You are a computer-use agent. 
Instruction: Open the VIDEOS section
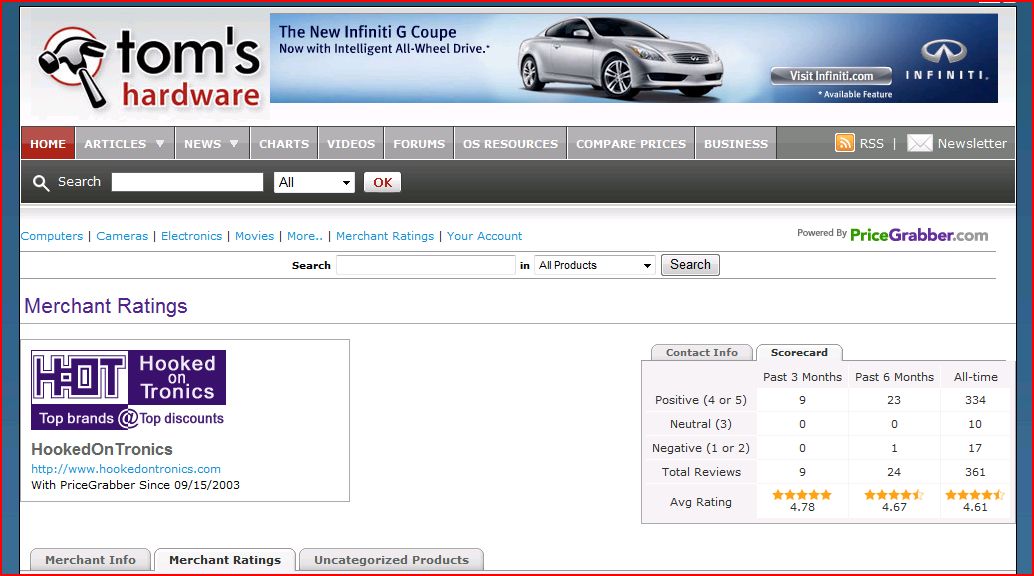click(351, 143)
